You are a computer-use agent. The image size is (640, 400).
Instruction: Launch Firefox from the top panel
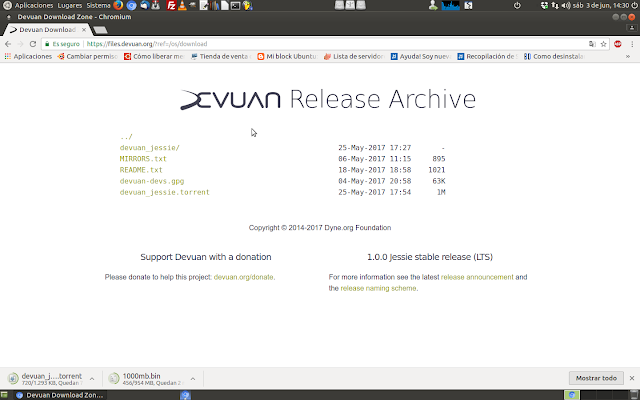pyautogui.click(x=118, y=5)
